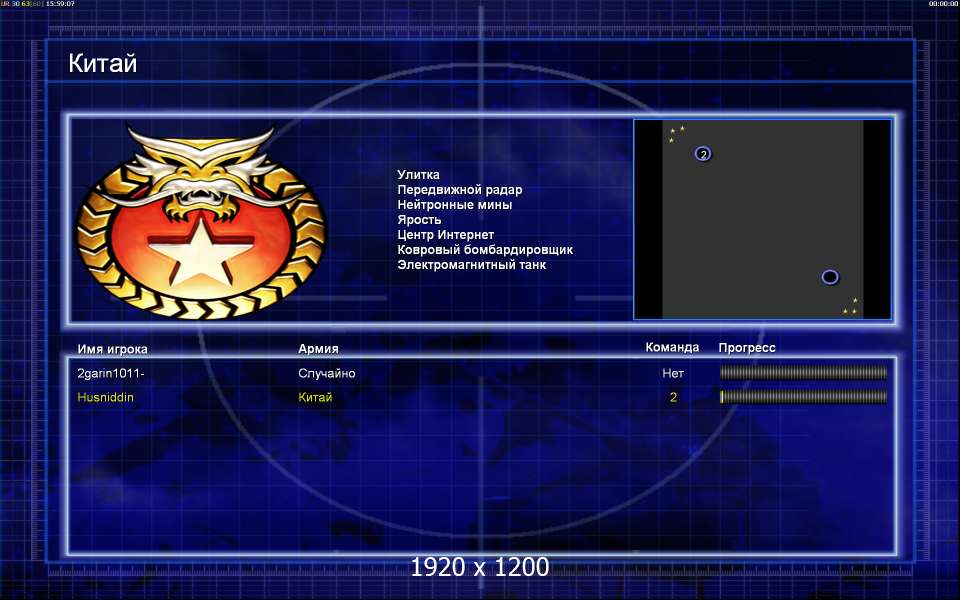Click the Армия column header
960x600 pixels.
point(318,348)
